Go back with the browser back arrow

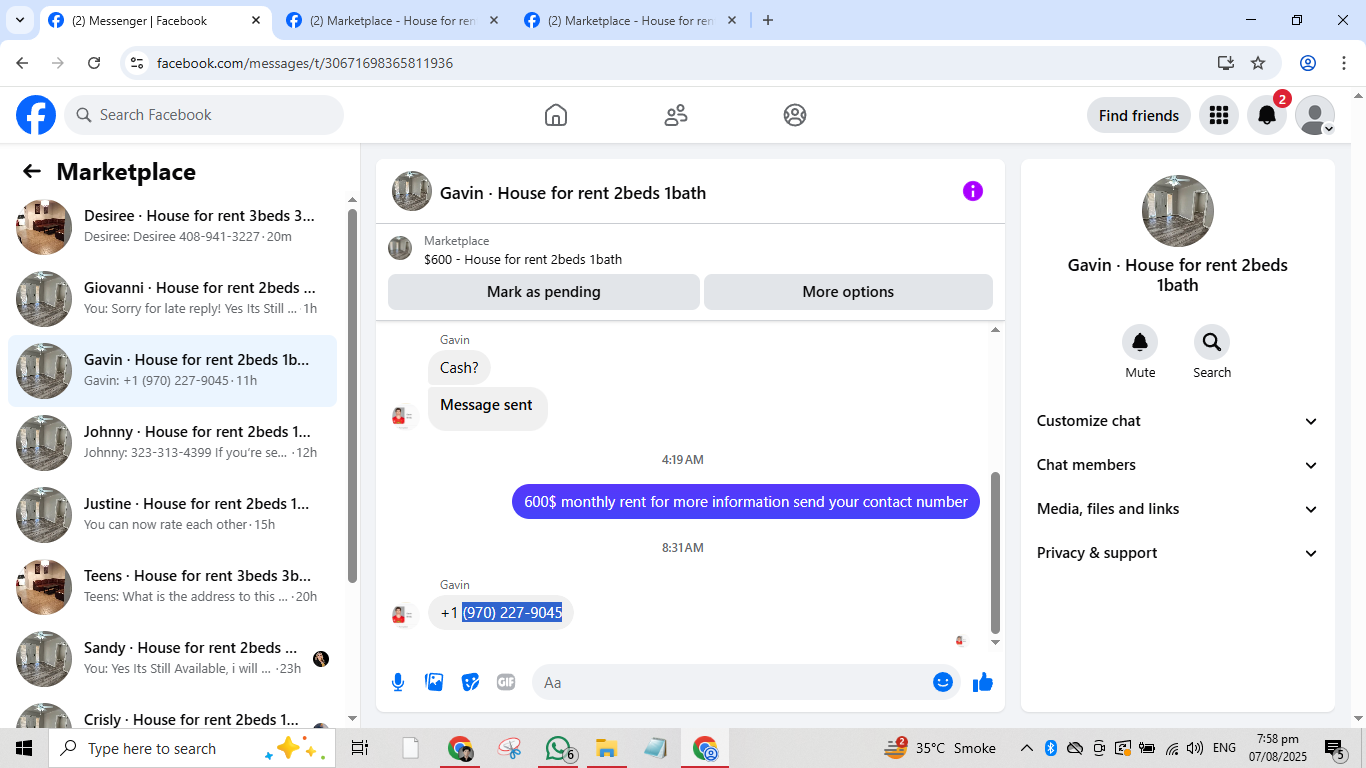point(22,63)
